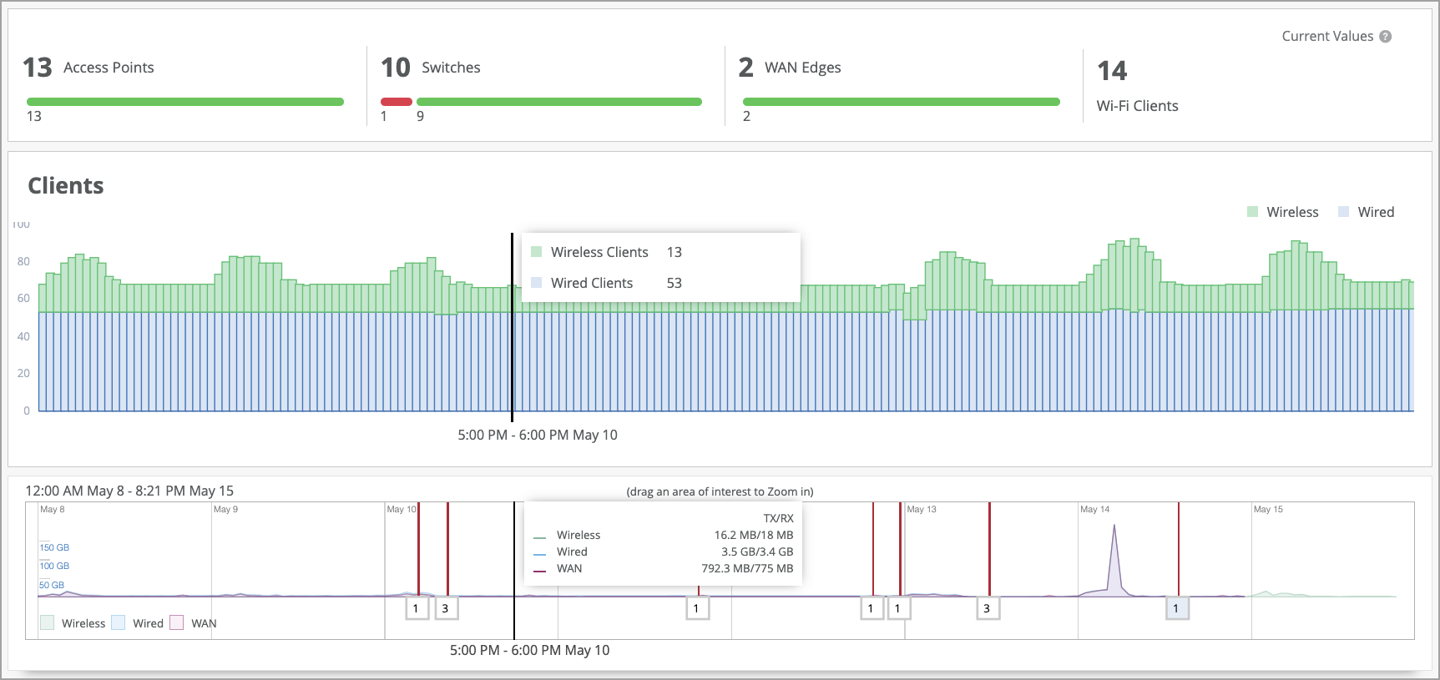
Task: Open the highlighted event marker on May 14
Action: 1177,607
